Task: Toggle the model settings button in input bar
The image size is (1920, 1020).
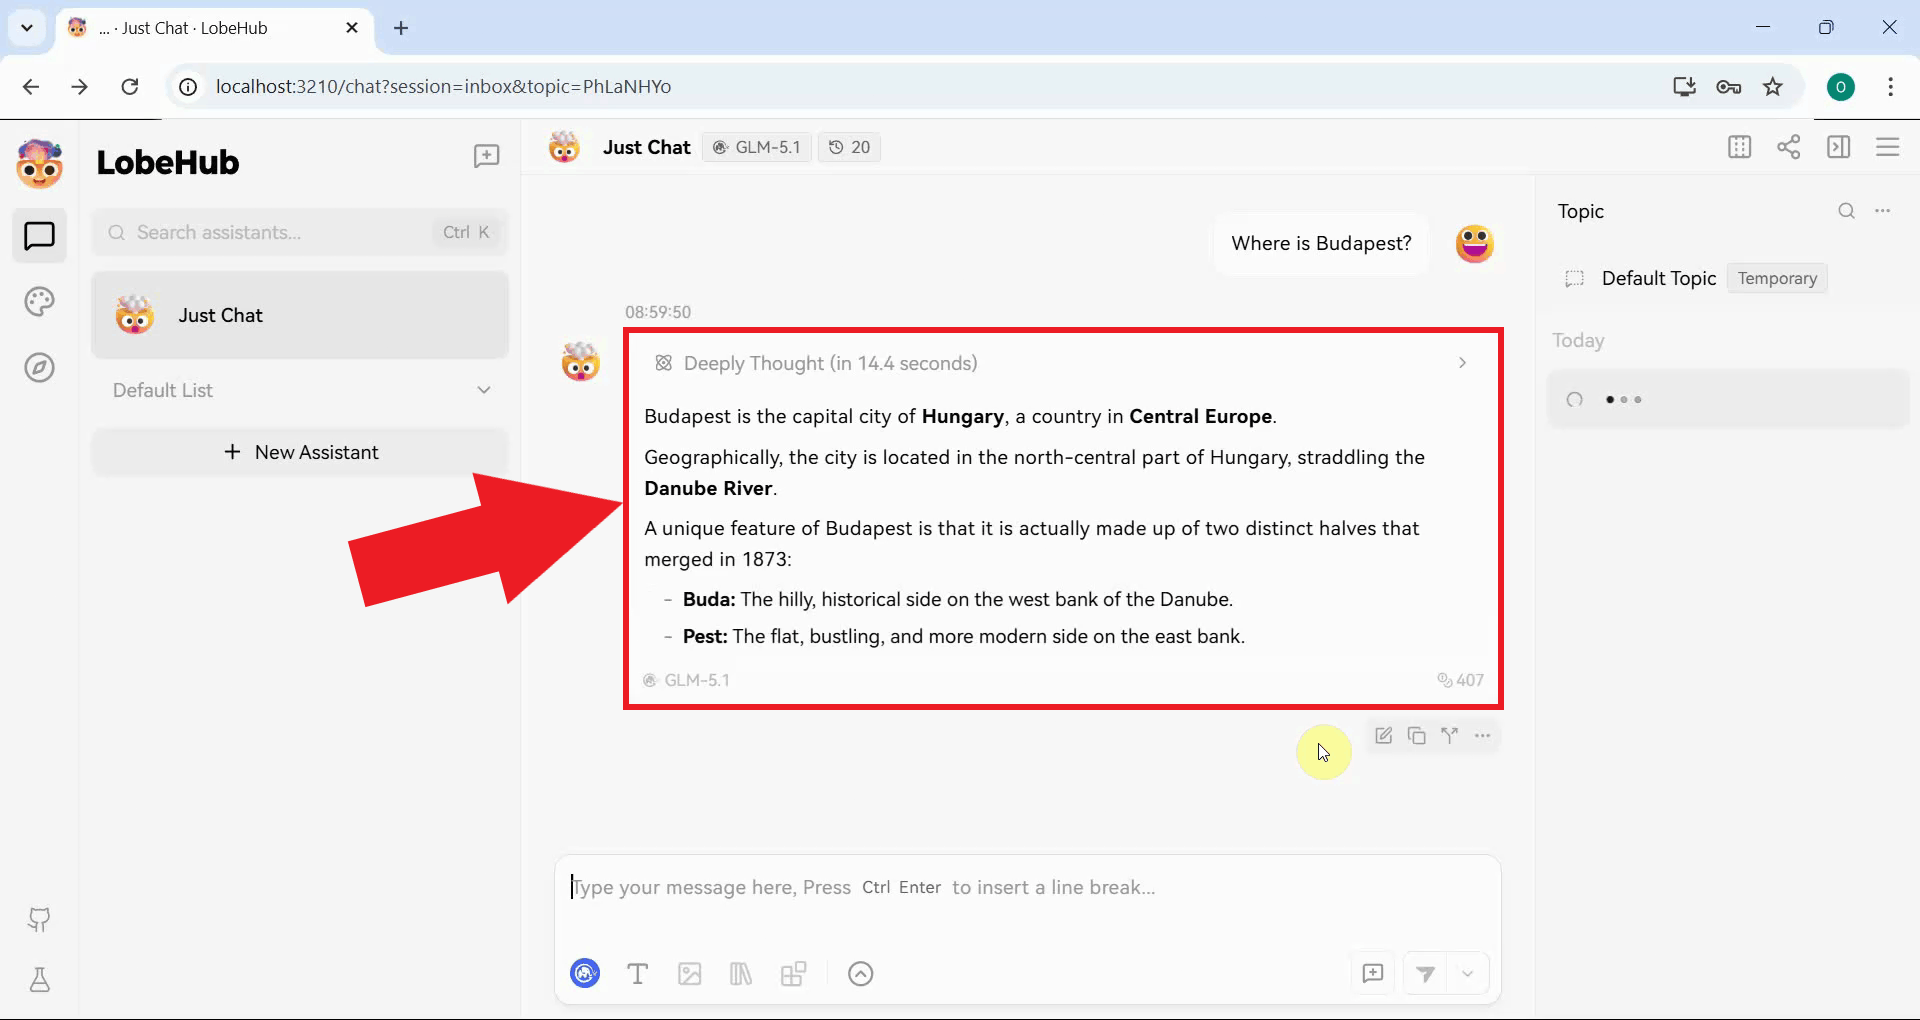Action: point(585,974)
